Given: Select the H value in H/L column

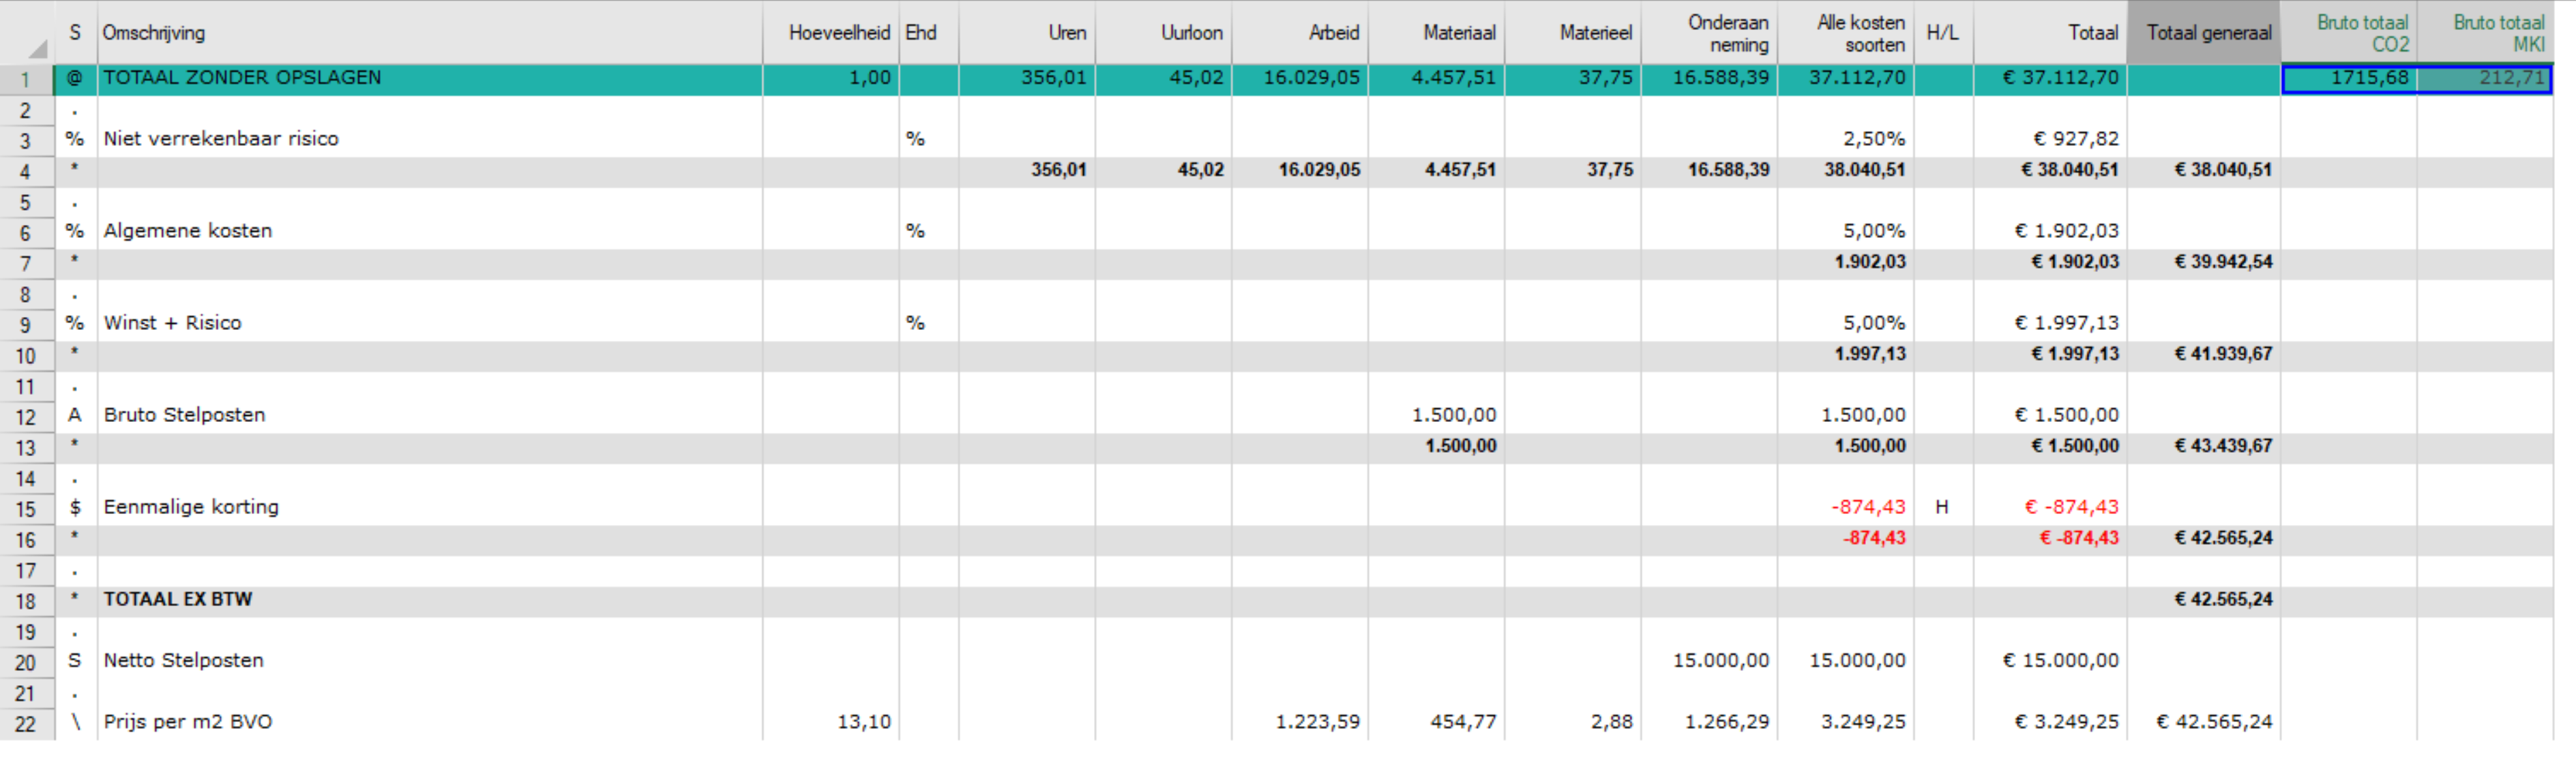Looking at the screenshot, I should 1941,507.
